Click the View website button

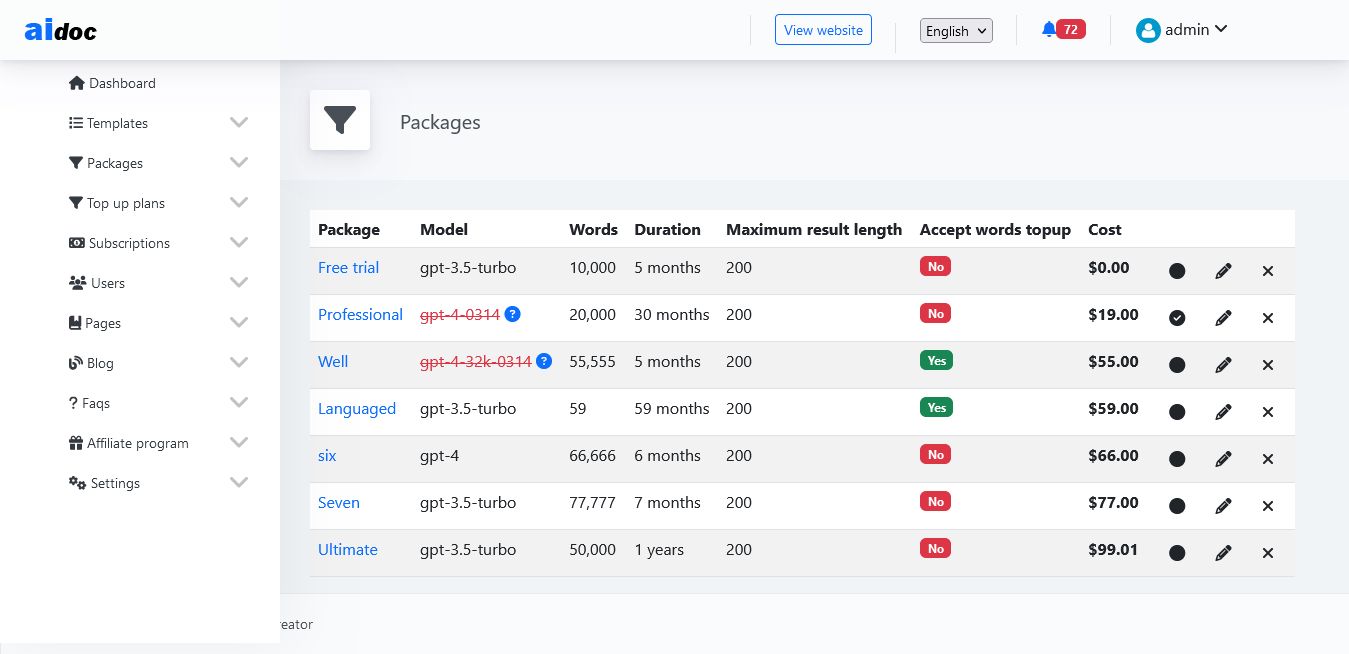click(x=823, y=30)
